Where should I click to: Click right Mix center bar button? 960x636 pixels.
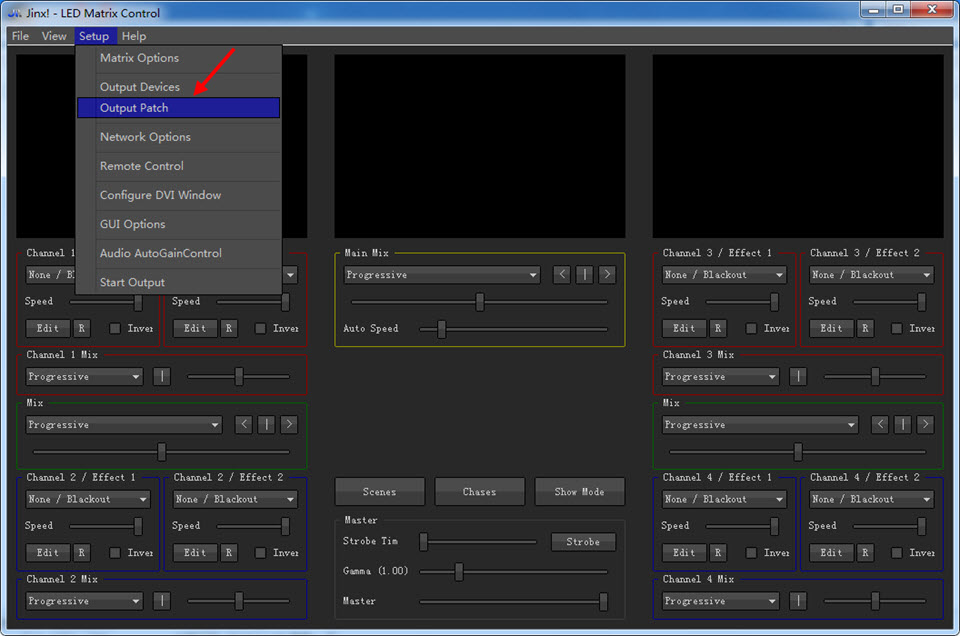click(x=902, y=424)
